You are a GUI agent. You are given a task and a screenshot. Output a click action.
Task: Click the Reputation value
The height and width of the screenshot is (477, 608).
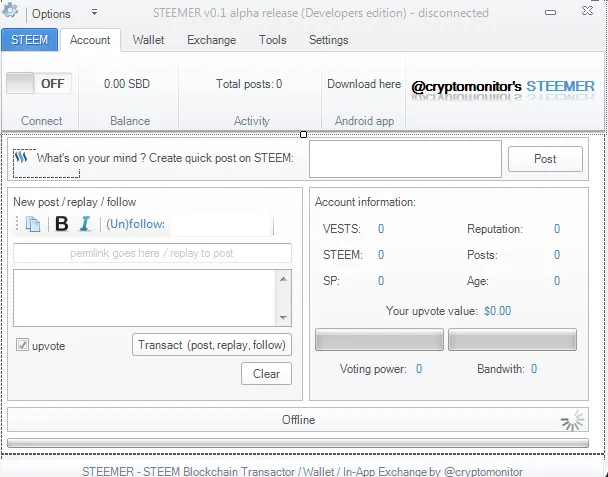[x=557, y=229]
